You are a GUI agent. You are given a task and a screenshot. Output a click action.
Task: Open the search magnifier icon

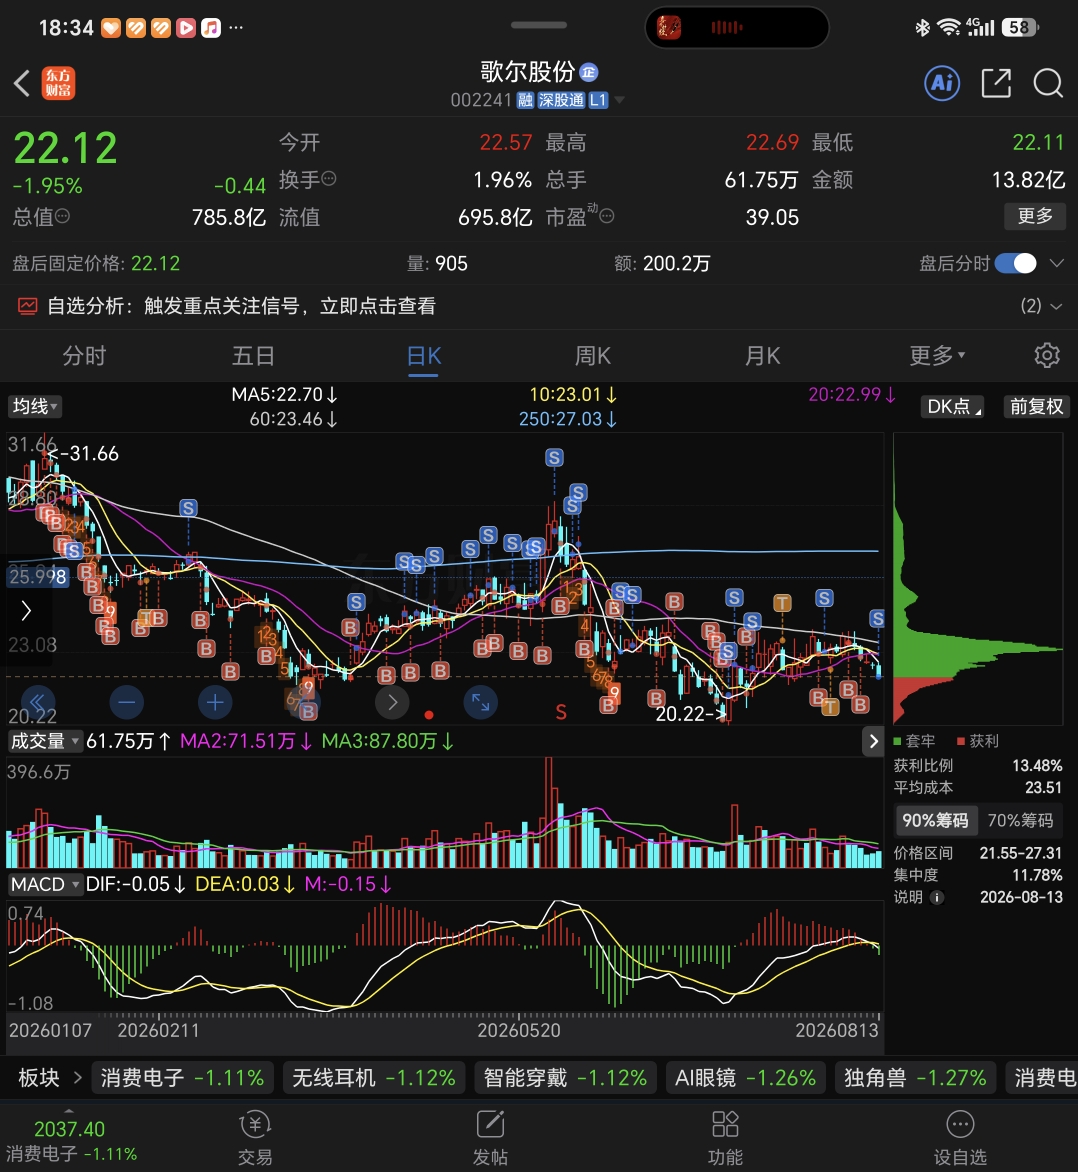coord(1048,83)
